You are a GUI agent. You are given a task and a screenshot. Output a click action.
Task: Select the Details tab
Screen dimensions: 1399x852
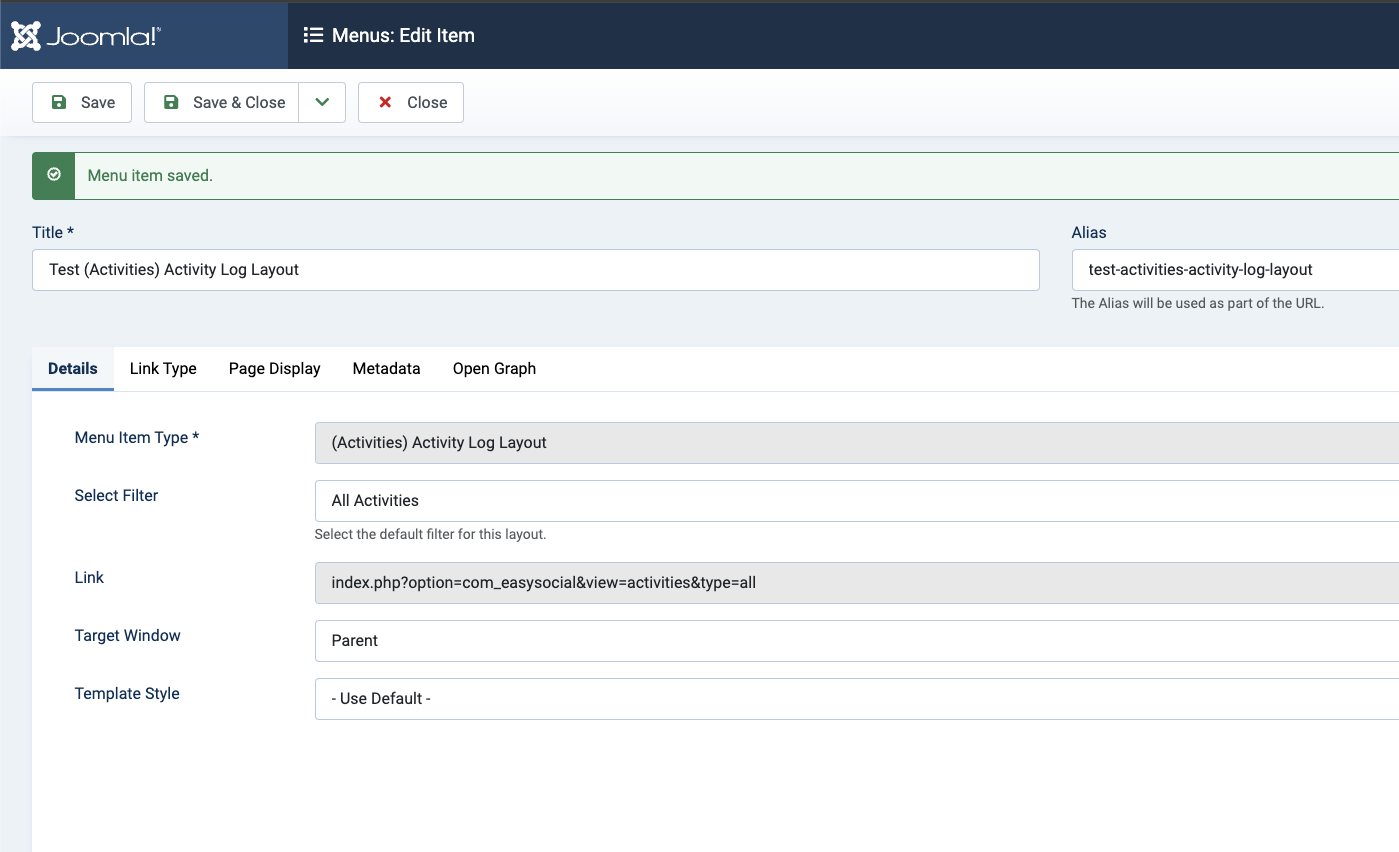73,369
